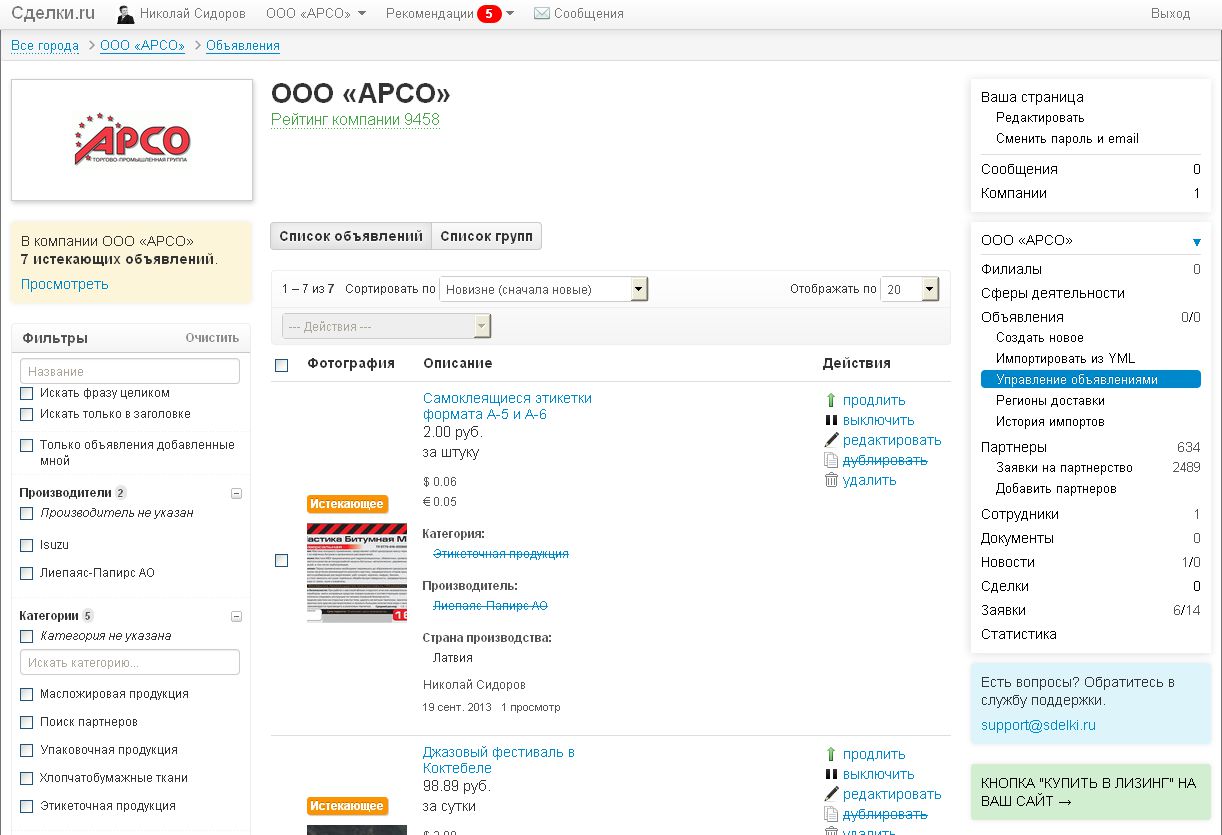
Task: Open История импортов menu item
Action: coord(1050,422)
